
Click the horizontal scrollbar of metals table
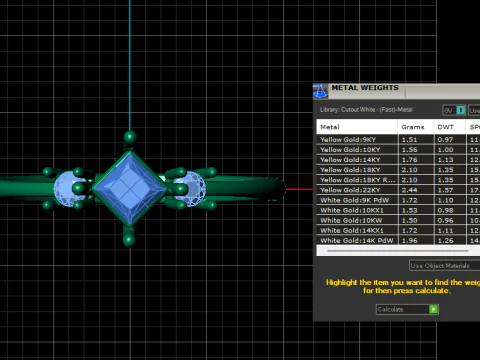pos(398,251)
